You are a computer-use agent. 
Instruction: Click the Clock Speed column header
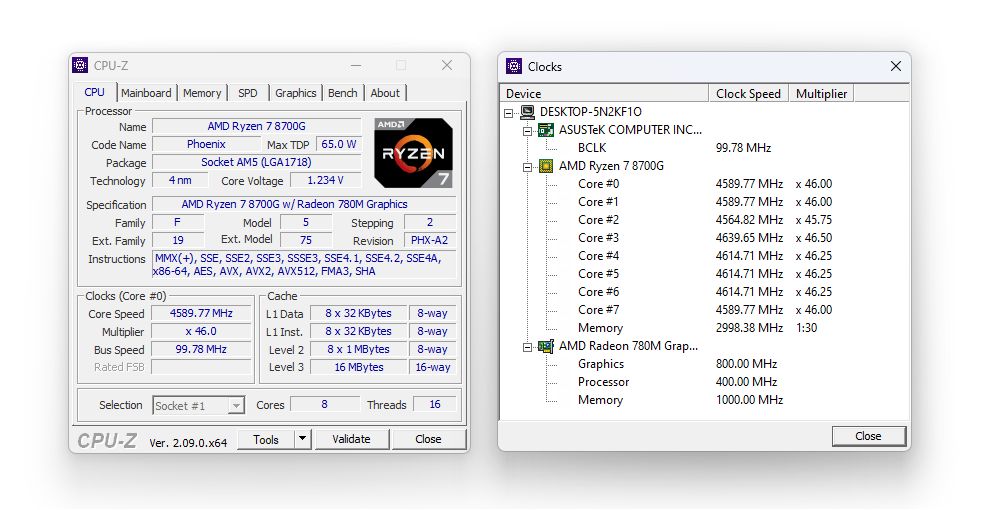(749, 94)
